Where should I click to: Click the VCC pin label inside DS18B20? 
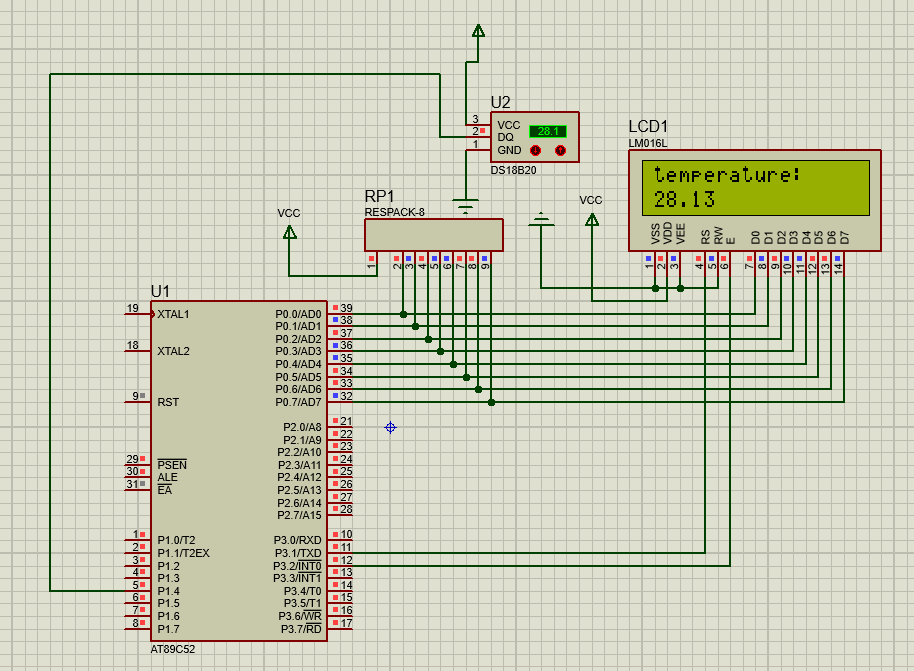508,125
